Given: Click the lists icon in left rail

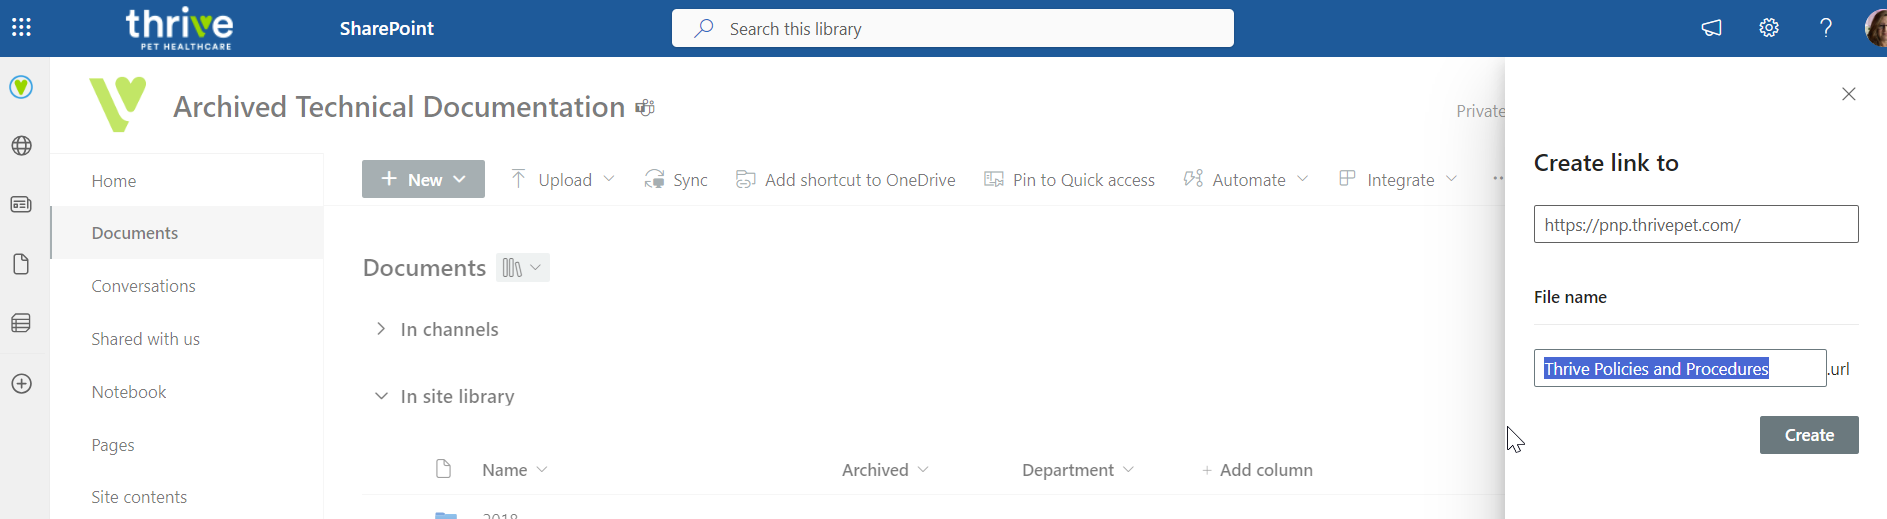Looking at the screenshot, I should [21, 323].
